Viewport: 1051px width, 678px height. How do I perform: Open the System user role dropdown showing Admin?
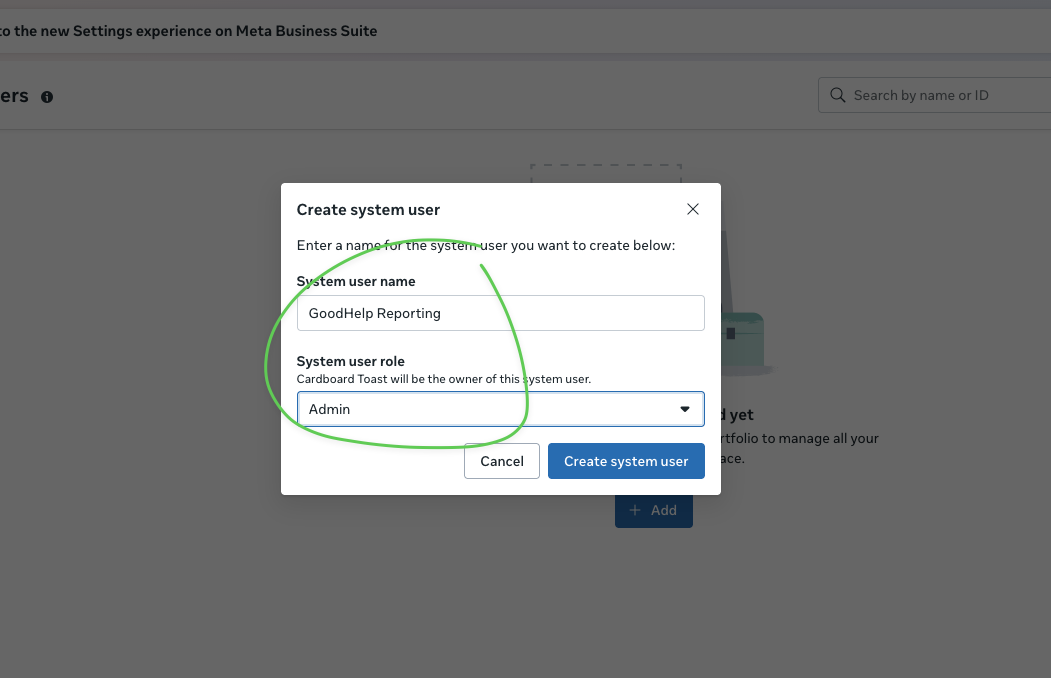point(500,409)
